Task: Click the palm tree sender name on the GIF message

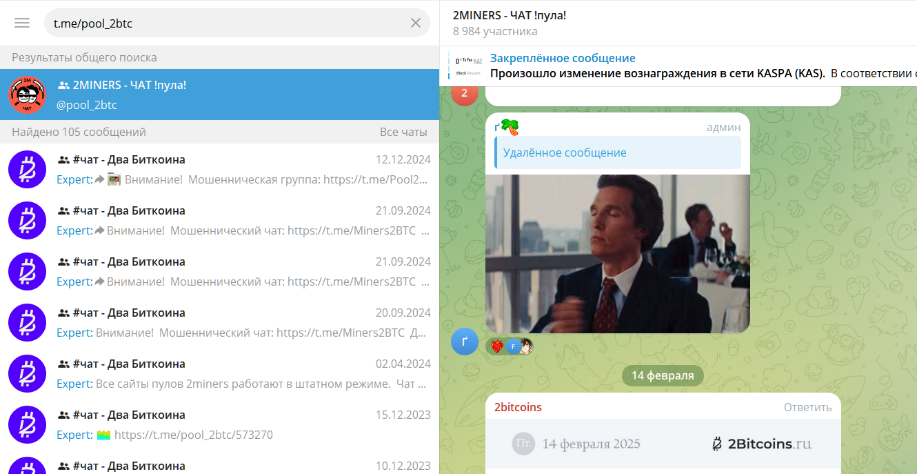Action: tap(506, 126)
